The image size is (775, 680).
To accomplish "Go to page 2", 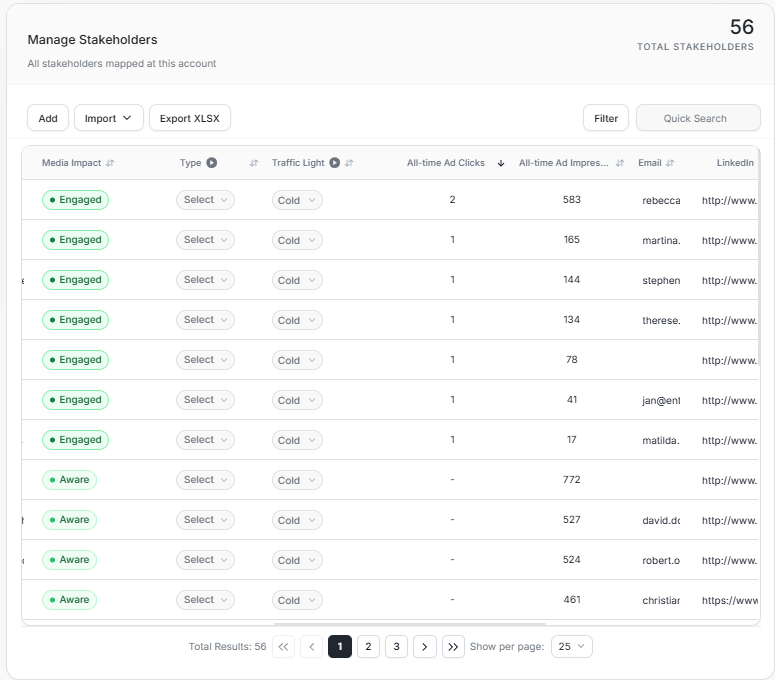I will coord(368,646).
